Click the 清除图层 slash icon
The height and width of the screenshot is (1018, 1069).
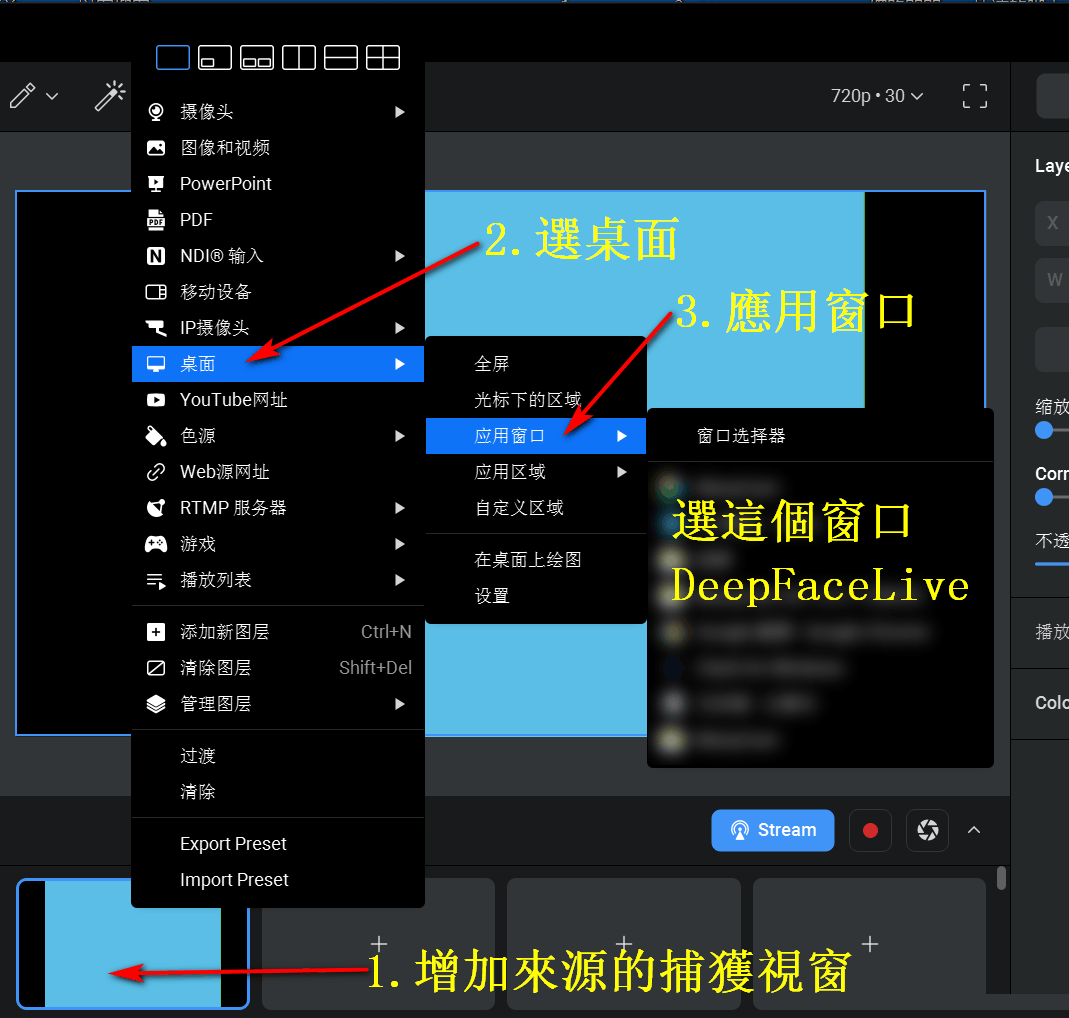pos(156,668)
